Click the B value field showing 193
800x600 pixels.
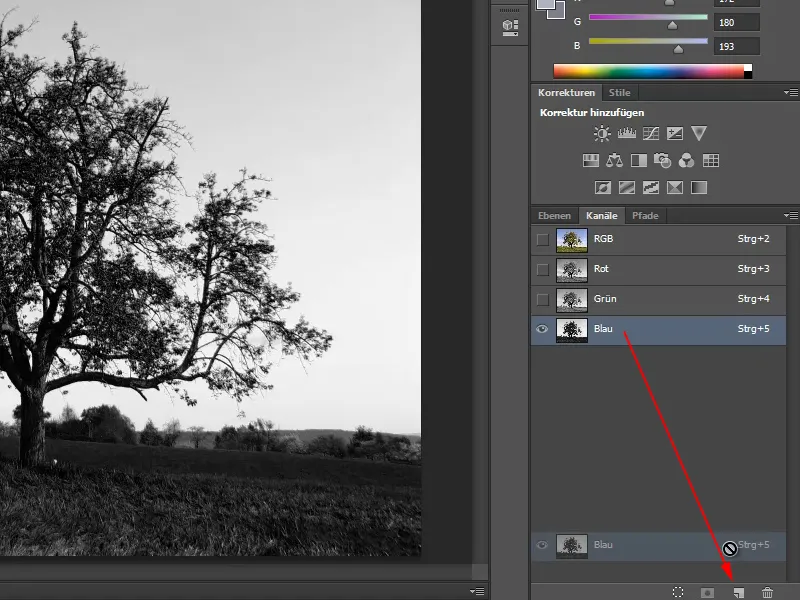(736, 46)
